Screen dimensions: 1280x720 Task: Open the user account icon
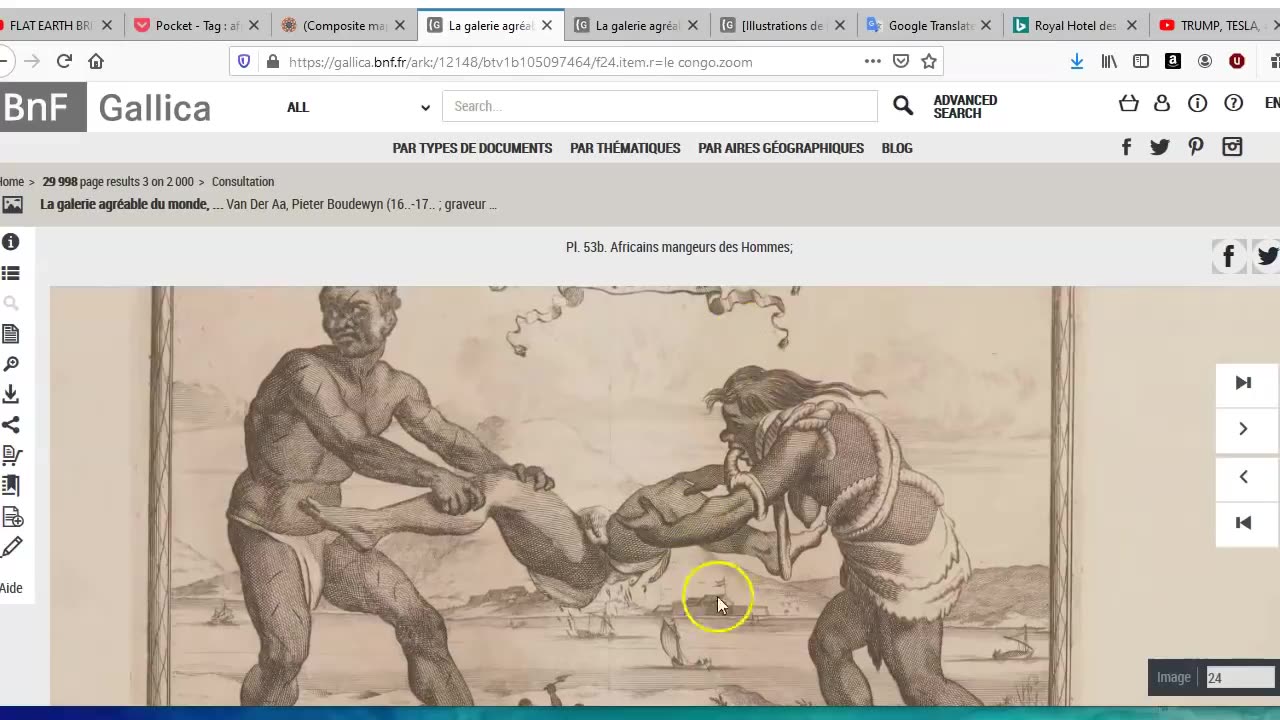coord(1162,103)
